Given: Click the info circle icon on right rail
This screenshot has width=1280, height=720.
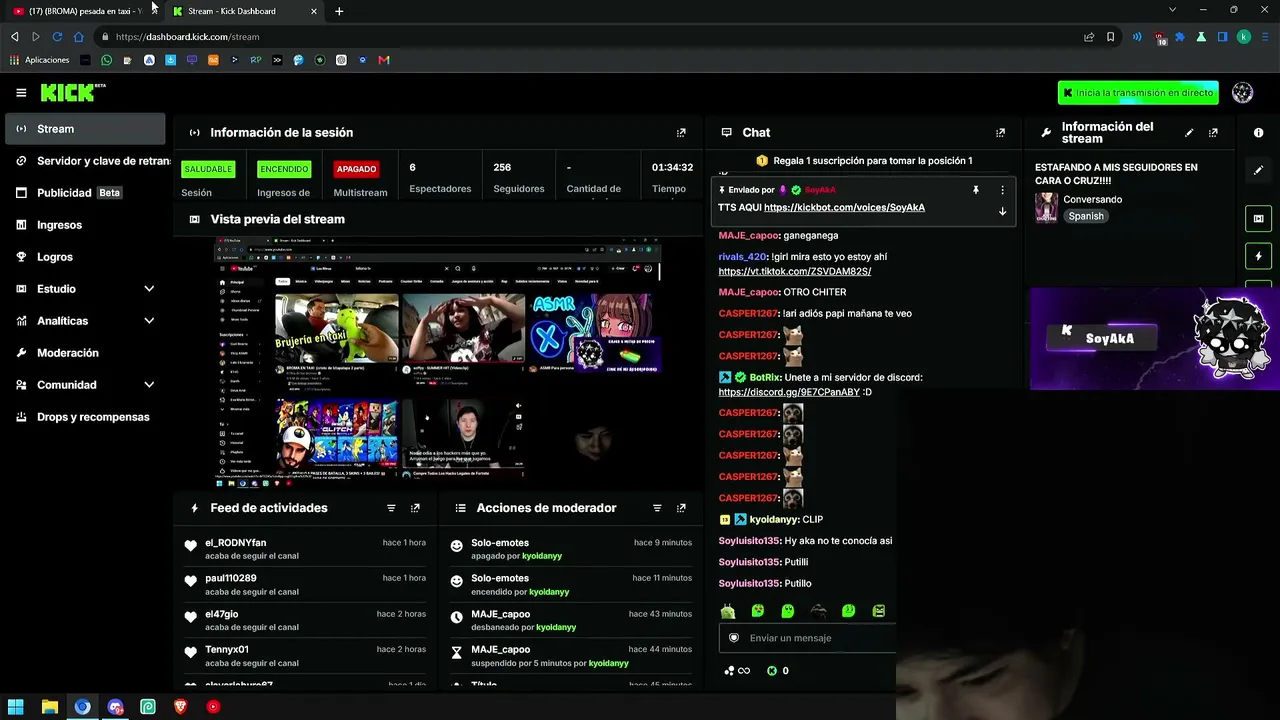Looking at the screenshot, I should 1258,132.
